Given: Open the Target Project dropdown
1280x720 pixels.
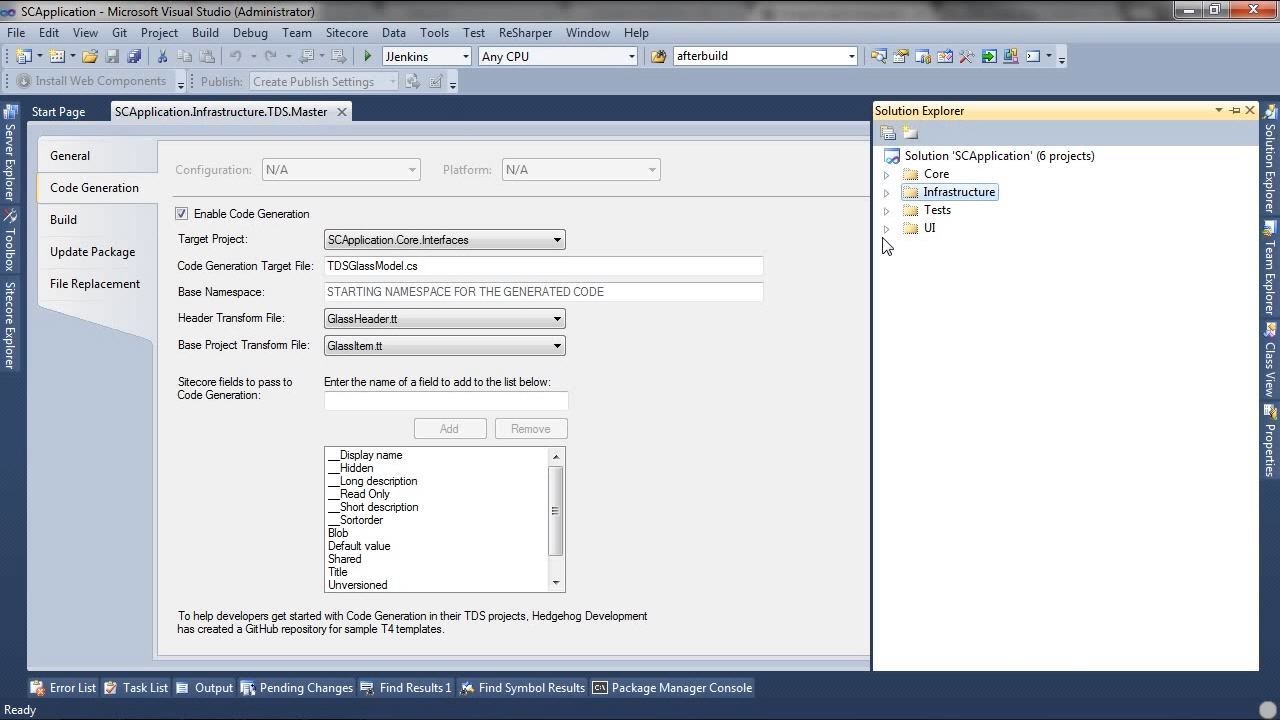Looking at the screenshot, I should pos(445,240).
